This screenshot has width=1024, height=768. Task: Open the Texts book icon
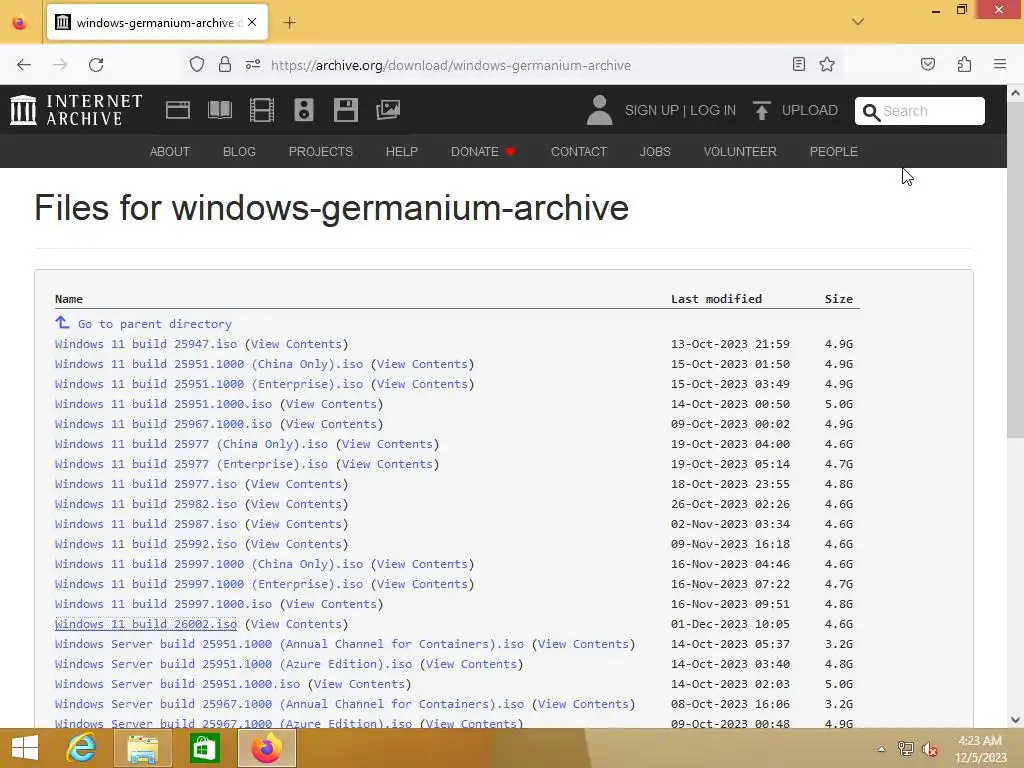click(220, 110)
